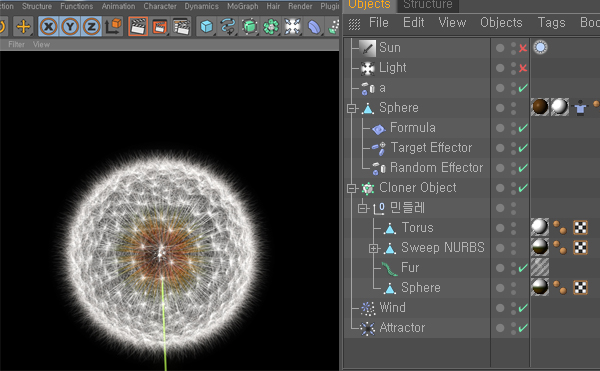
Task: Select the Light object in tree
Action: pyautogui.click(x=393, y=68)
